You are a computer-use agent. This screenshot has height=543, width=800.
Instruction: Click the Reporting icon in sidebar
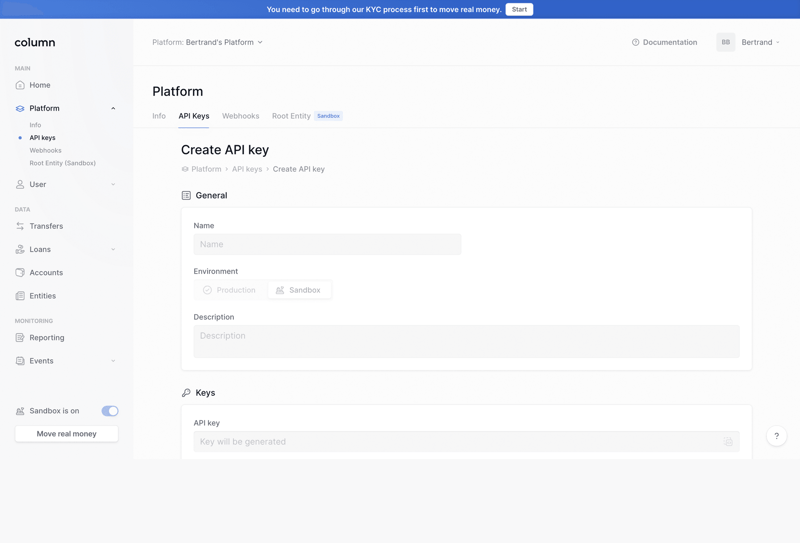20,338
